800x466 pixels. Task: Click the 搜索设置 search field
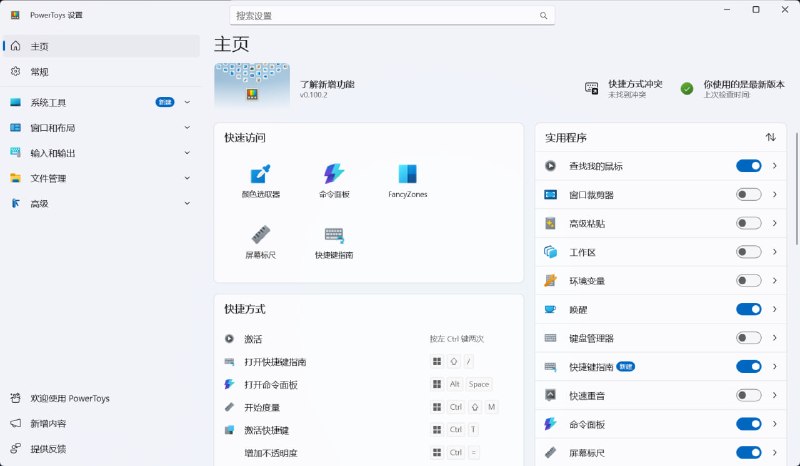[x=392, y=16]
